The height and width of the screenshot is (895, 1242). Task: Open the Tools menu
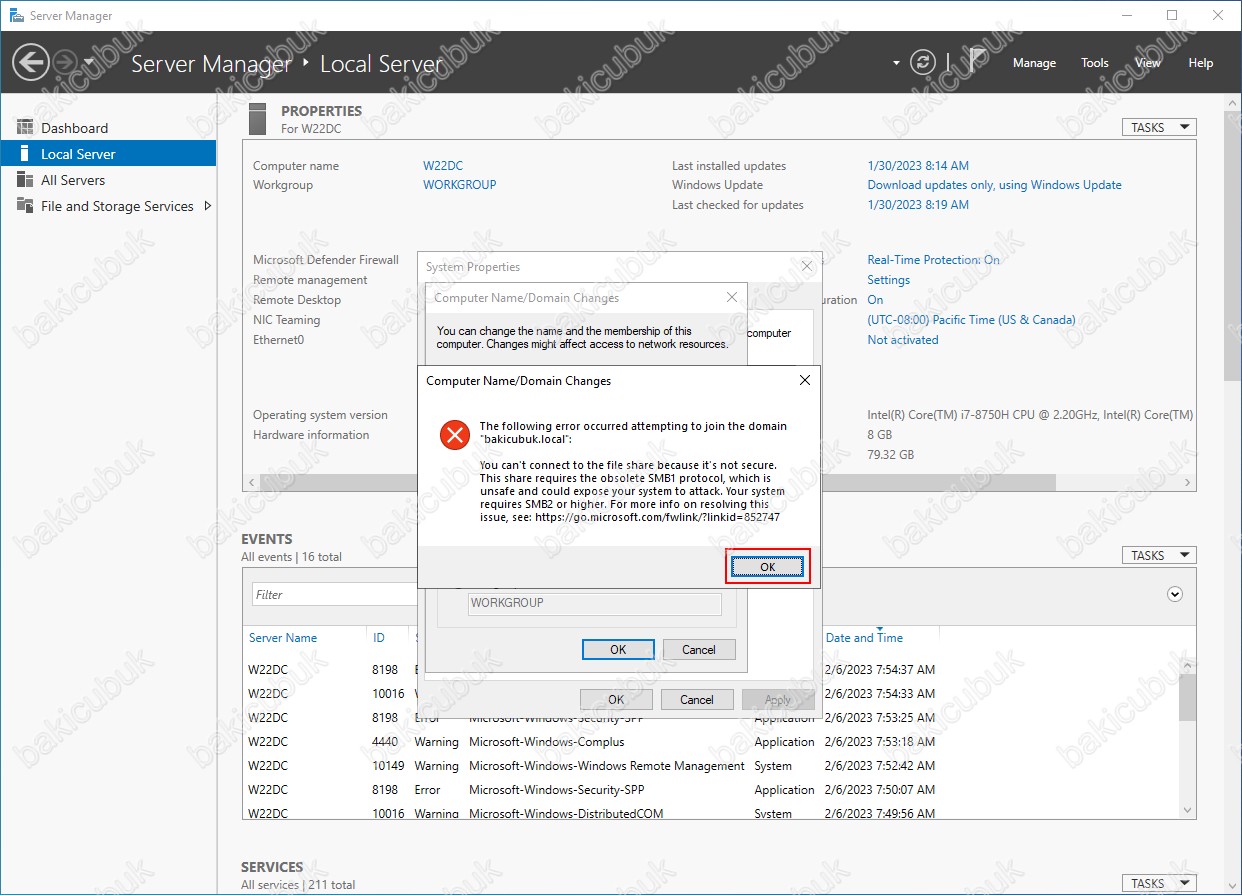(1095, 63)
